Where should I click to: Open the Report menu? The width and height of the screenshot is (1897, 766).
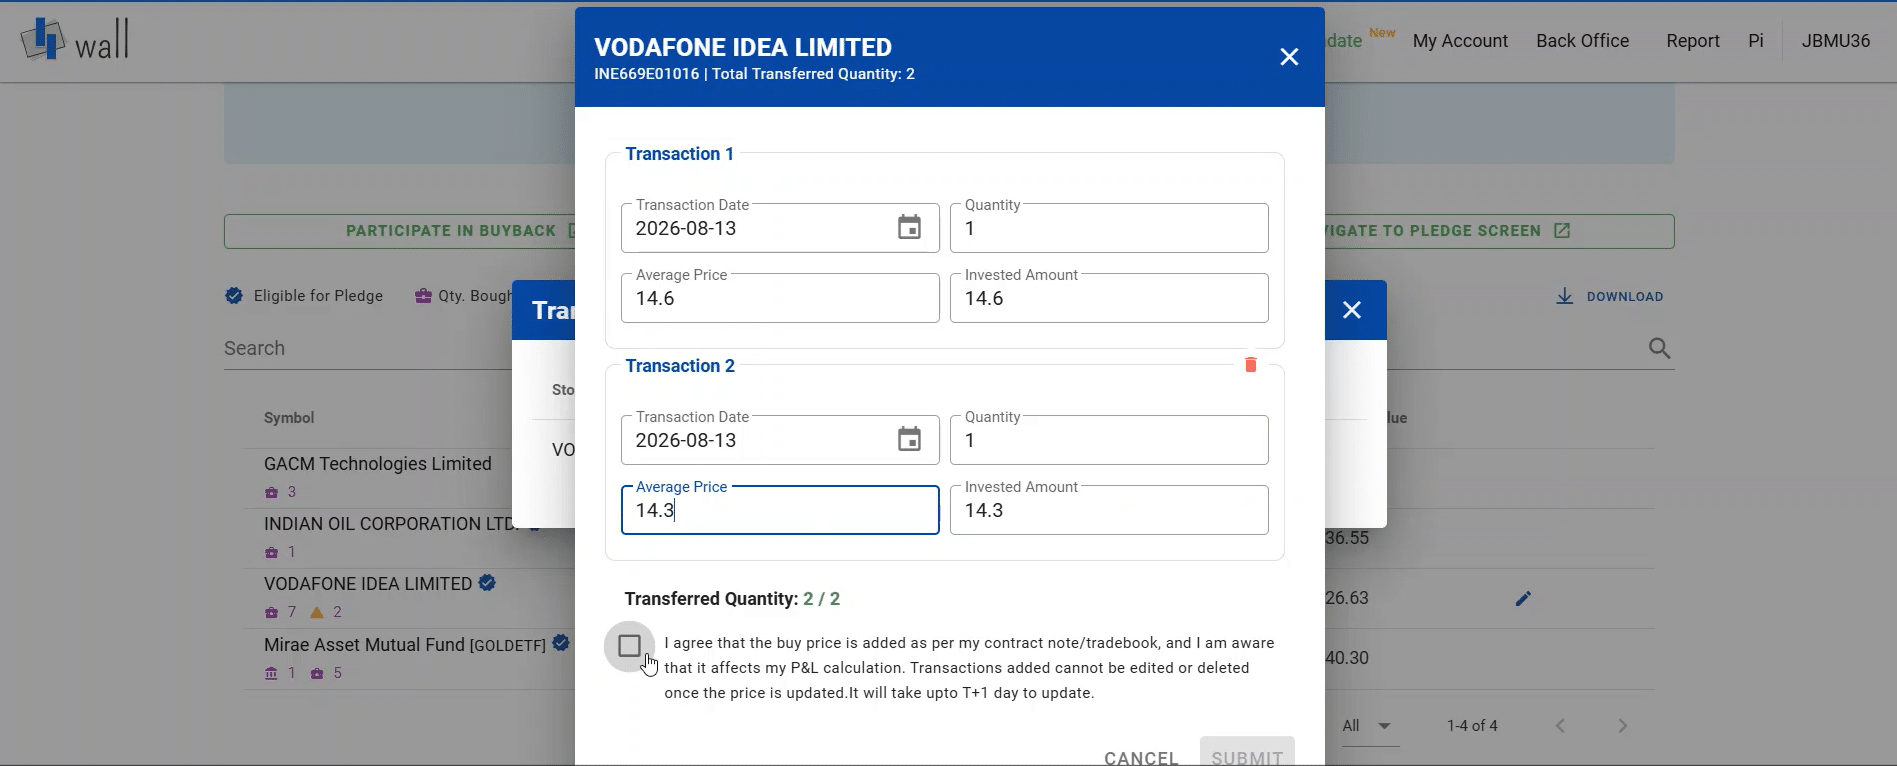1693,41
